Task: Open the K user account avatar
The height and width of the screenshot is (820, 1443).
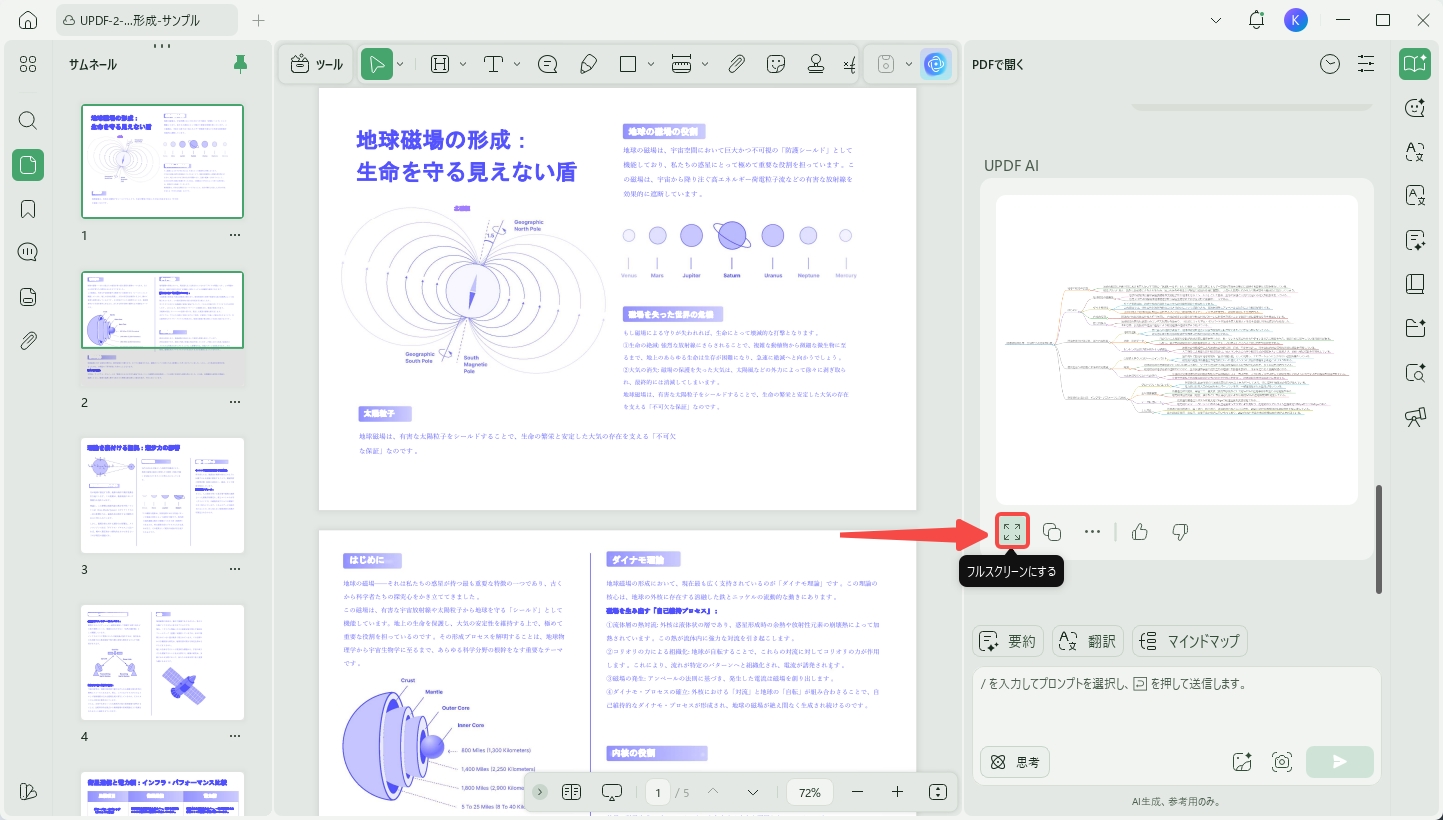Action: 1296,20
